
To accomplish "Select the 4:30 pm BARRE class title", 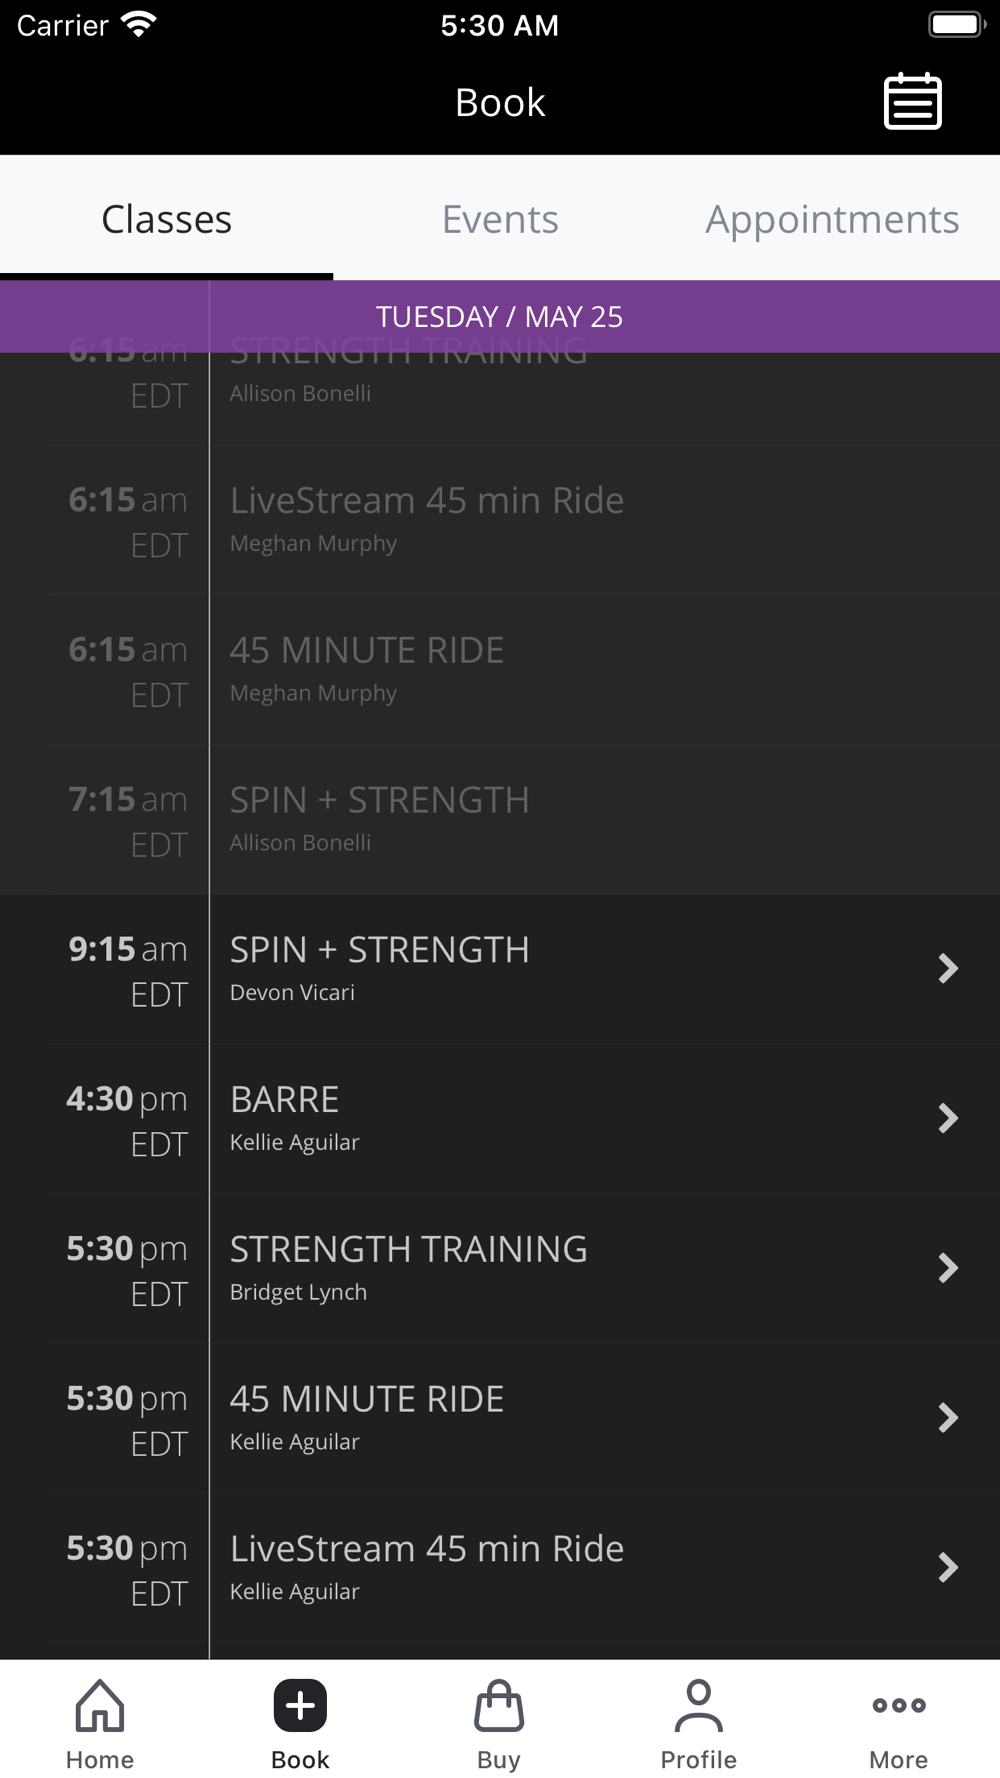I will pos(285,1100).
